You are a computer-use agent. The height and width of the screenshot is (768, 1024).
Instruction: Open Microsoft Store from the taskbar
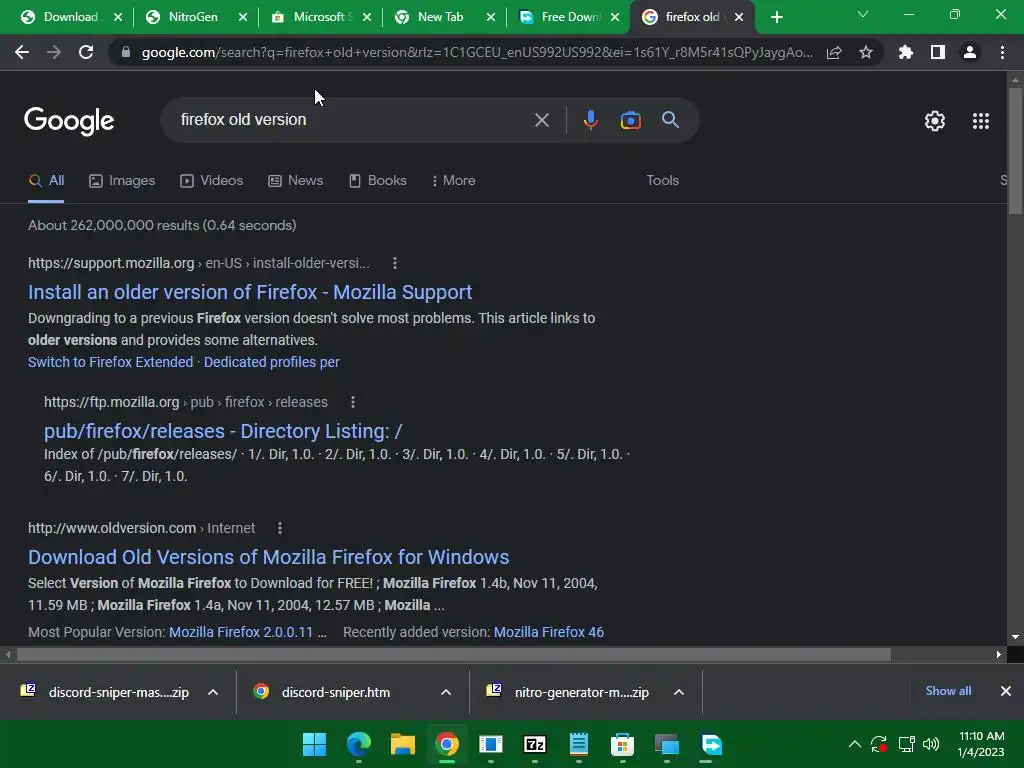coord(622,744)
